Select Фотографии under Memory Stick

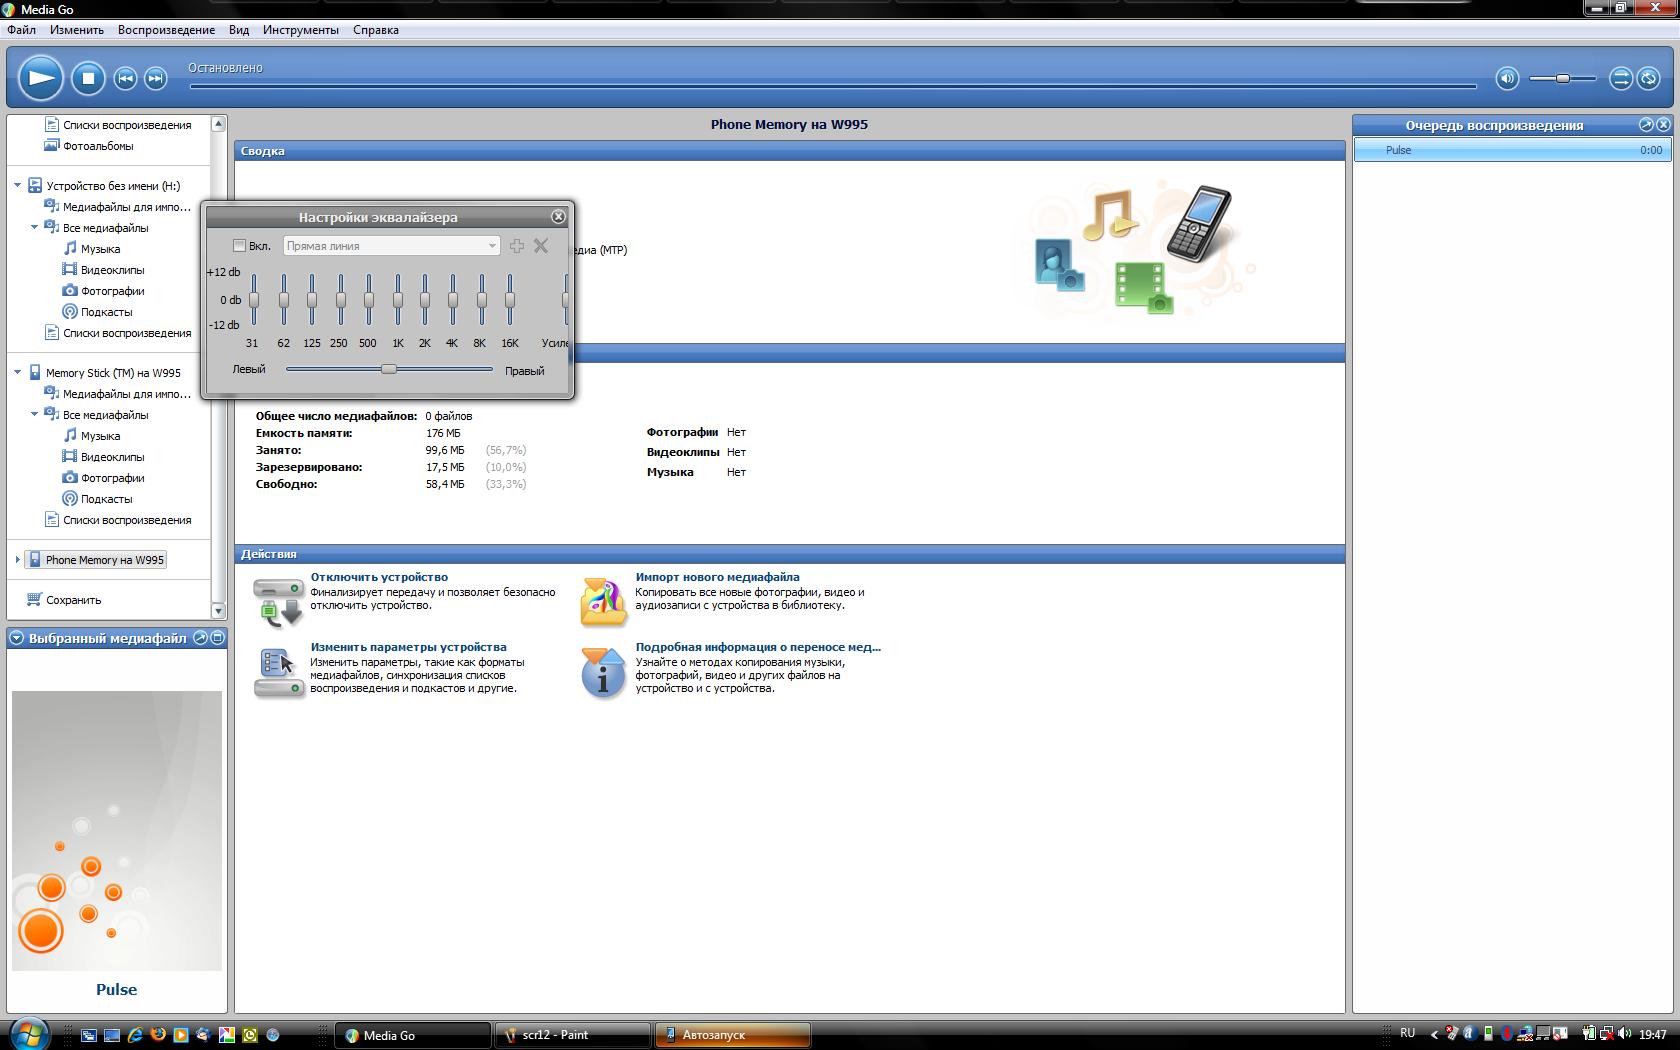pyautogui.click(x=113, y=478)
